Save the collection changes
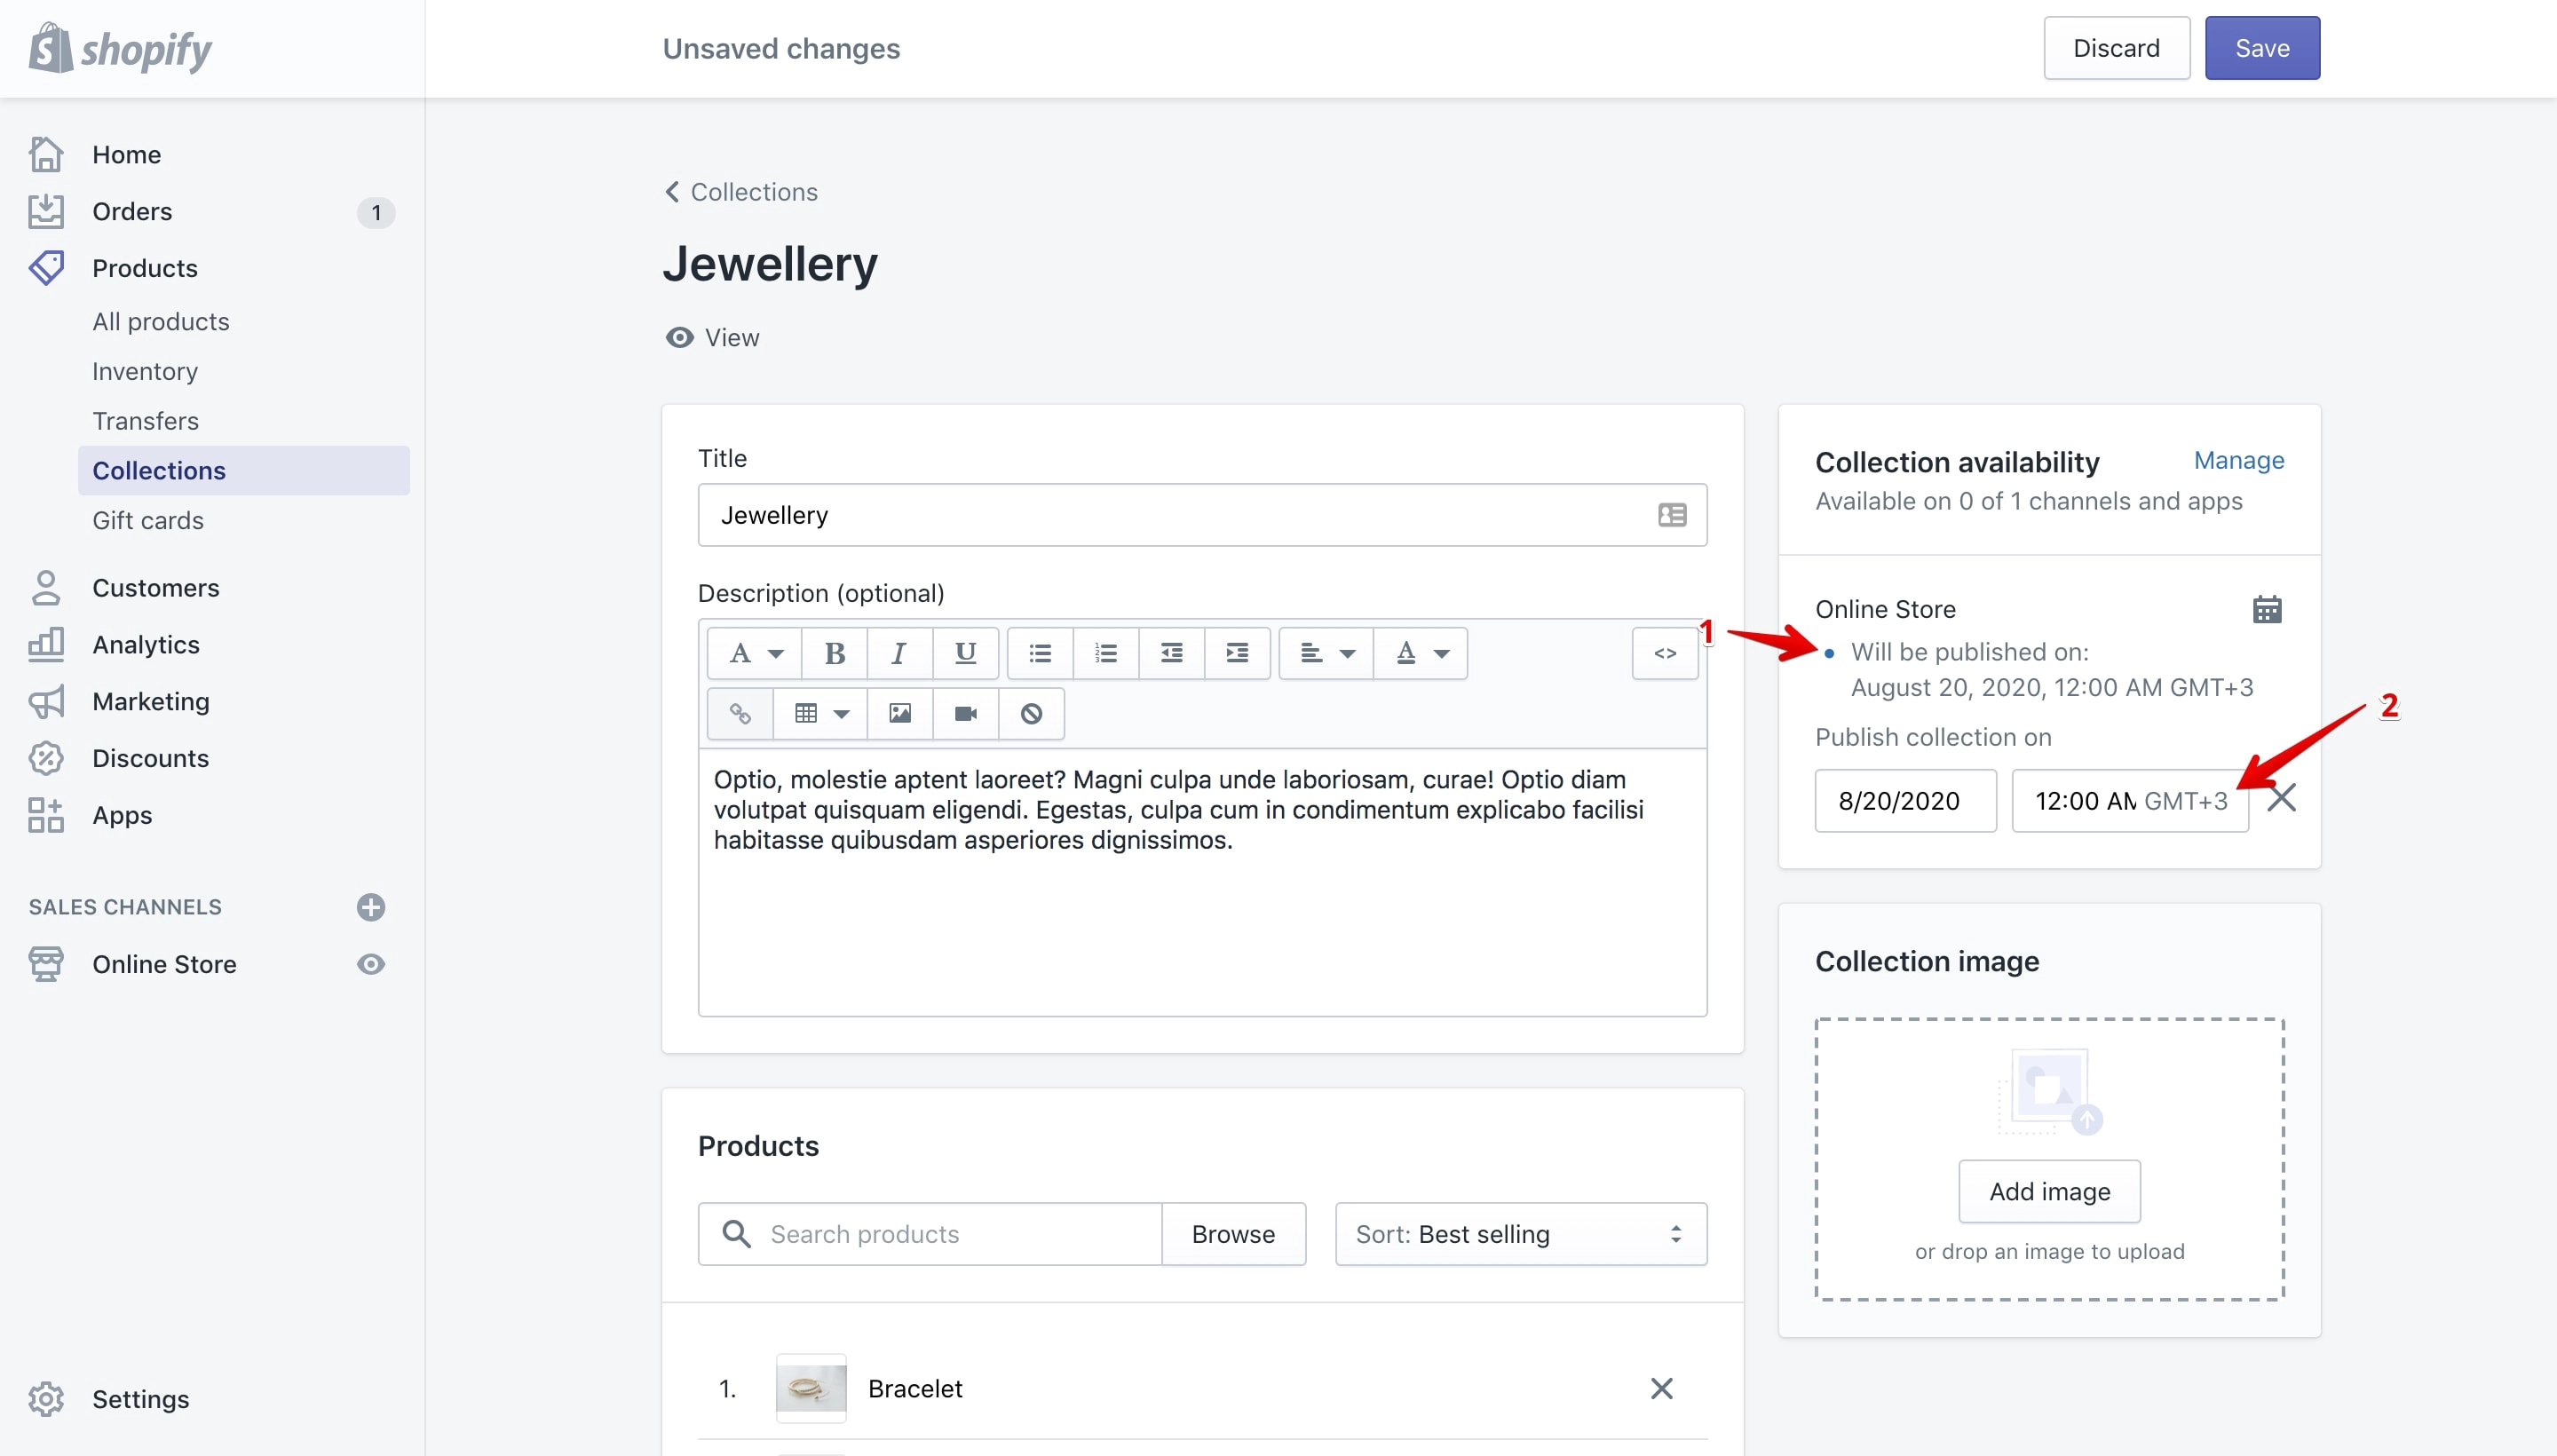The width and height of the screenshot is (2557, 1456). (x=2262, y=48)
